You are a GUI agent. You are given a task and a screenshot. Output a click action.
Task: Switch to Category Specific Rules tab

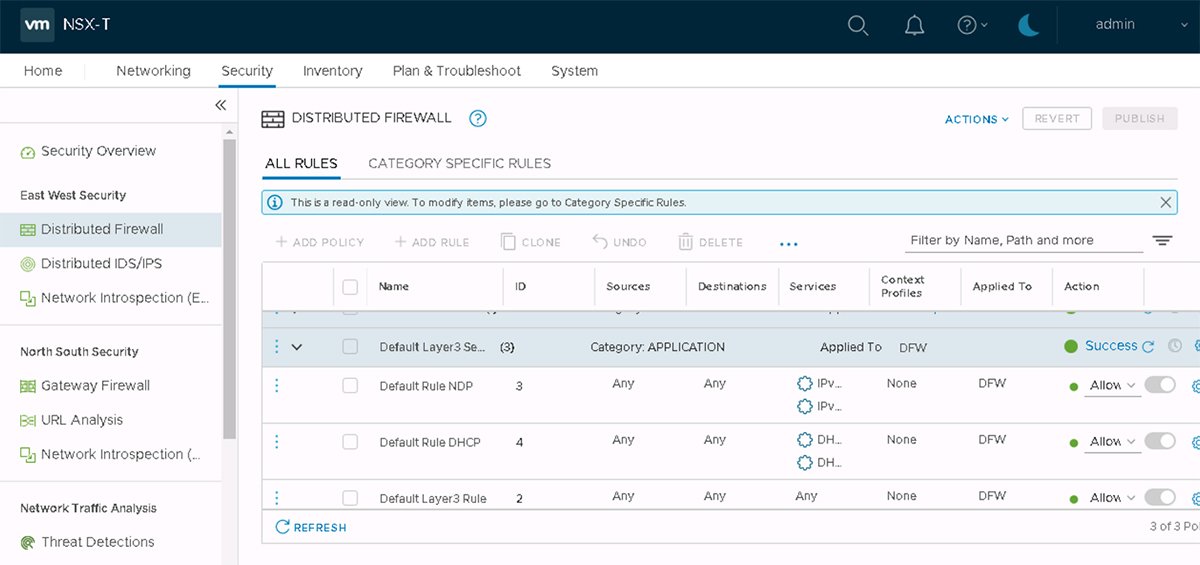(459, 163)
